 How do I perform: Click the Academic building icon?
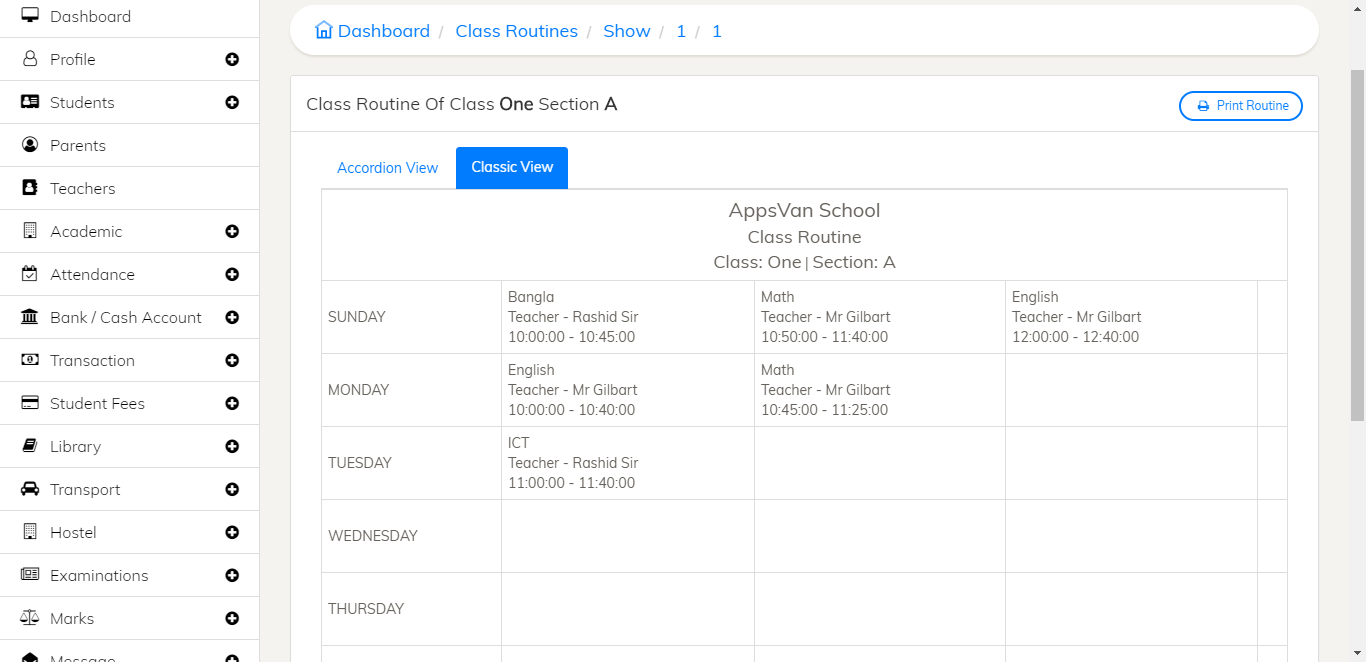(x=30, y=231)
